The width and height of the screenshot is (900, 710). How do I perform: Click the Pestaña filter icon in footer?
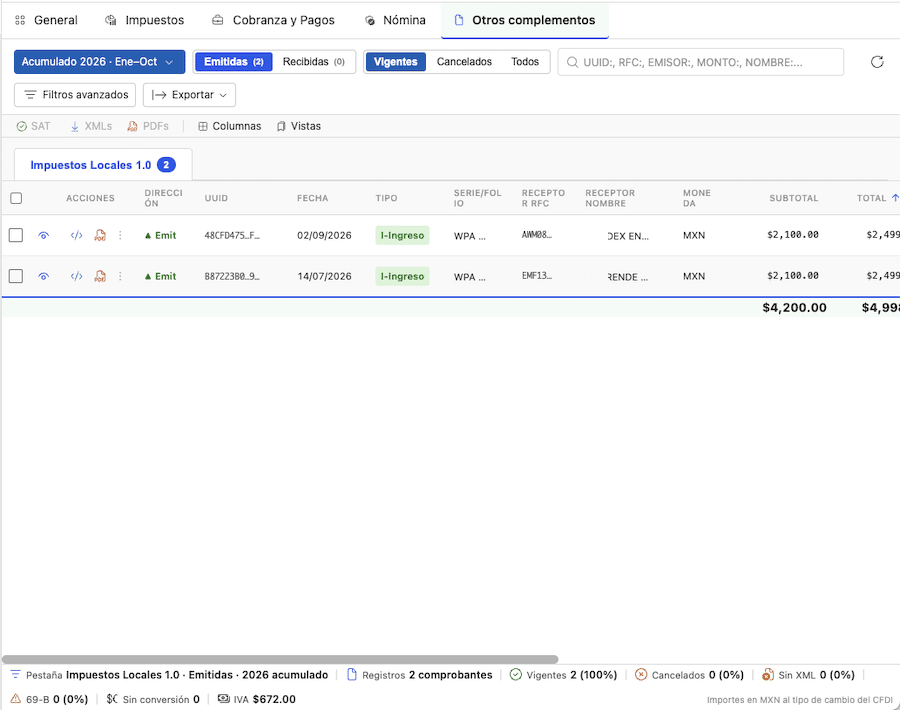[x=15, y=674]
